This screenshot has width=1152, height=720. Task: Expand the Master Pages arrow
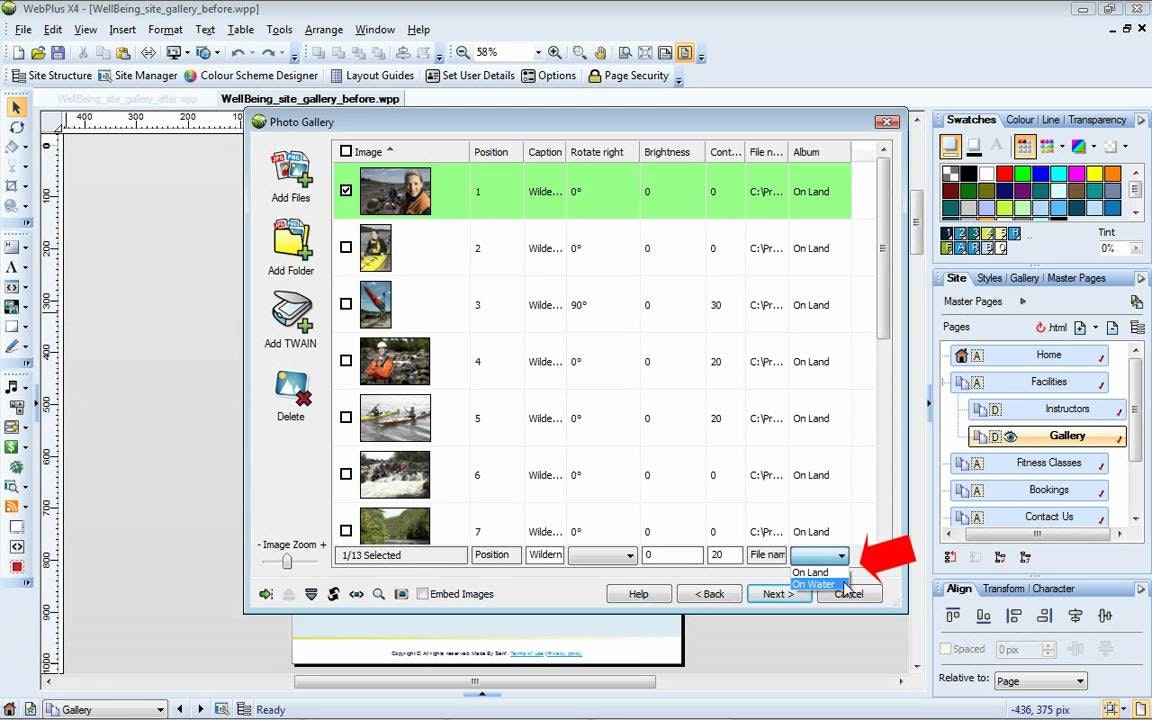[x=1023, y=301]
